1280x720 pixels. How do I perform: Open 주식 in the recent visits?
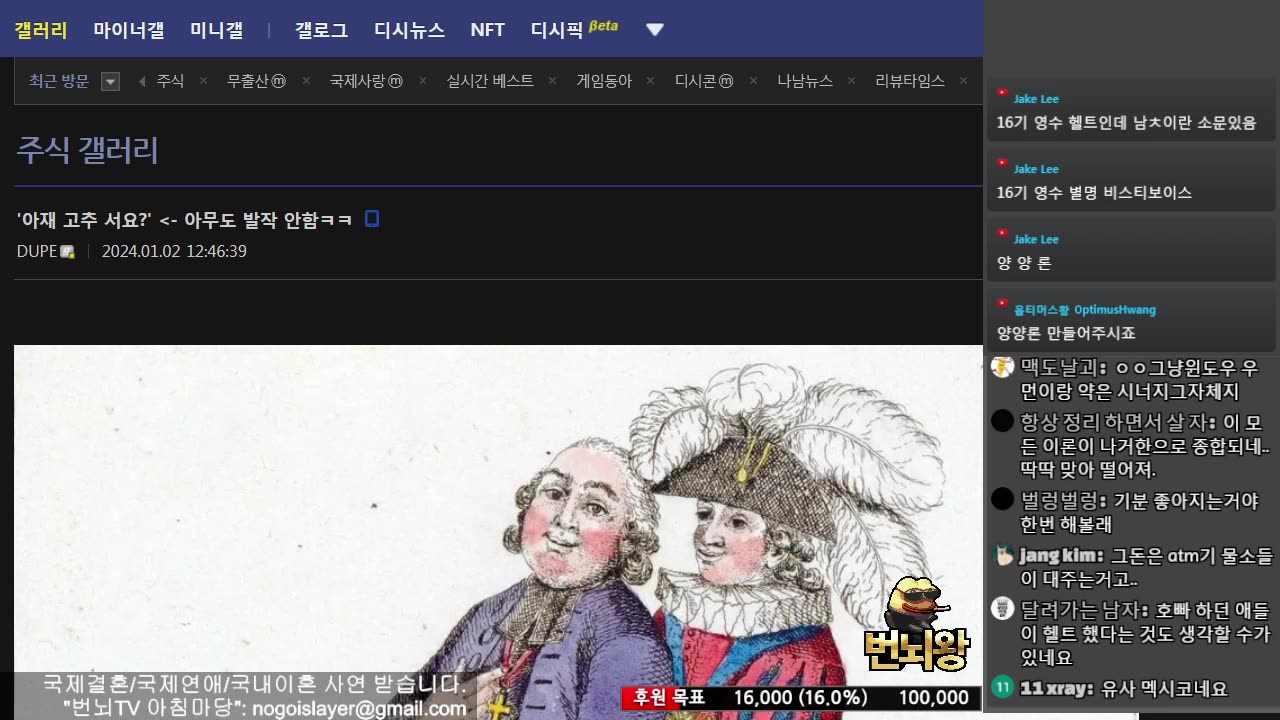[x=170, y=81]
